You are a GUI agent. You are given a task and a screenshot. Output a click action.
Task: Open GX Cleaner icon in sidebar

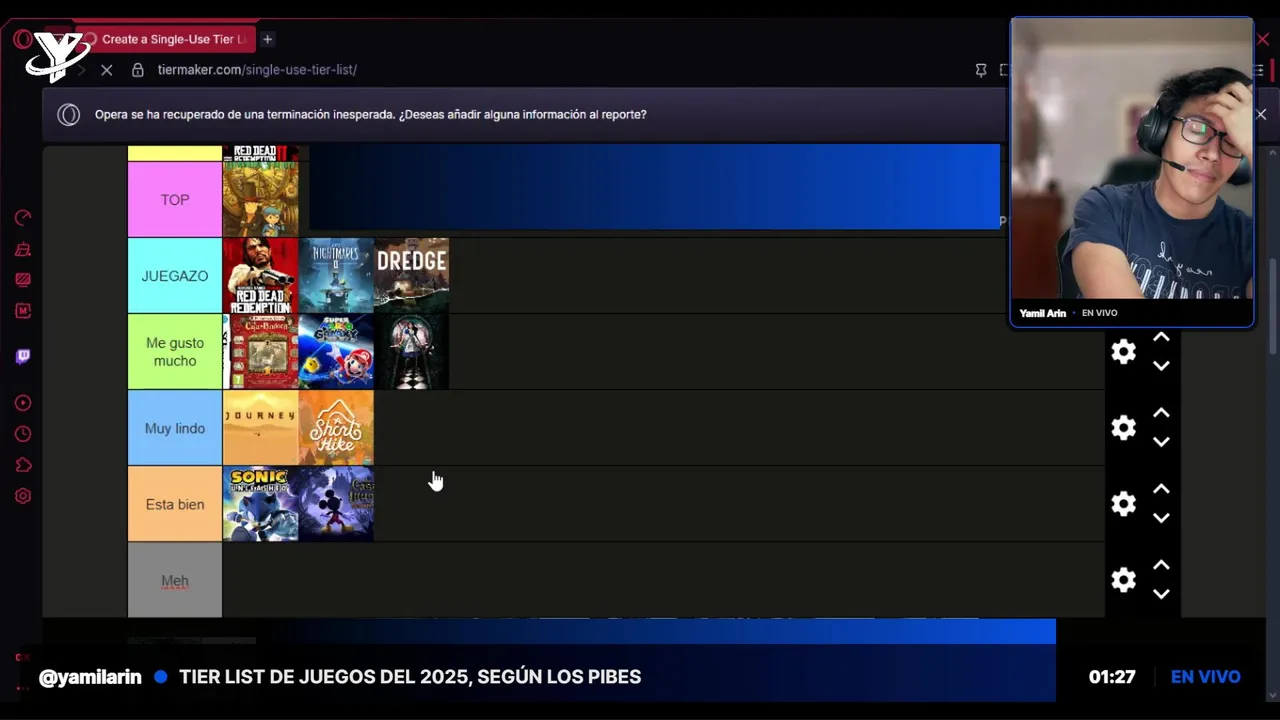pyautogui.click(x=23, y=249)
